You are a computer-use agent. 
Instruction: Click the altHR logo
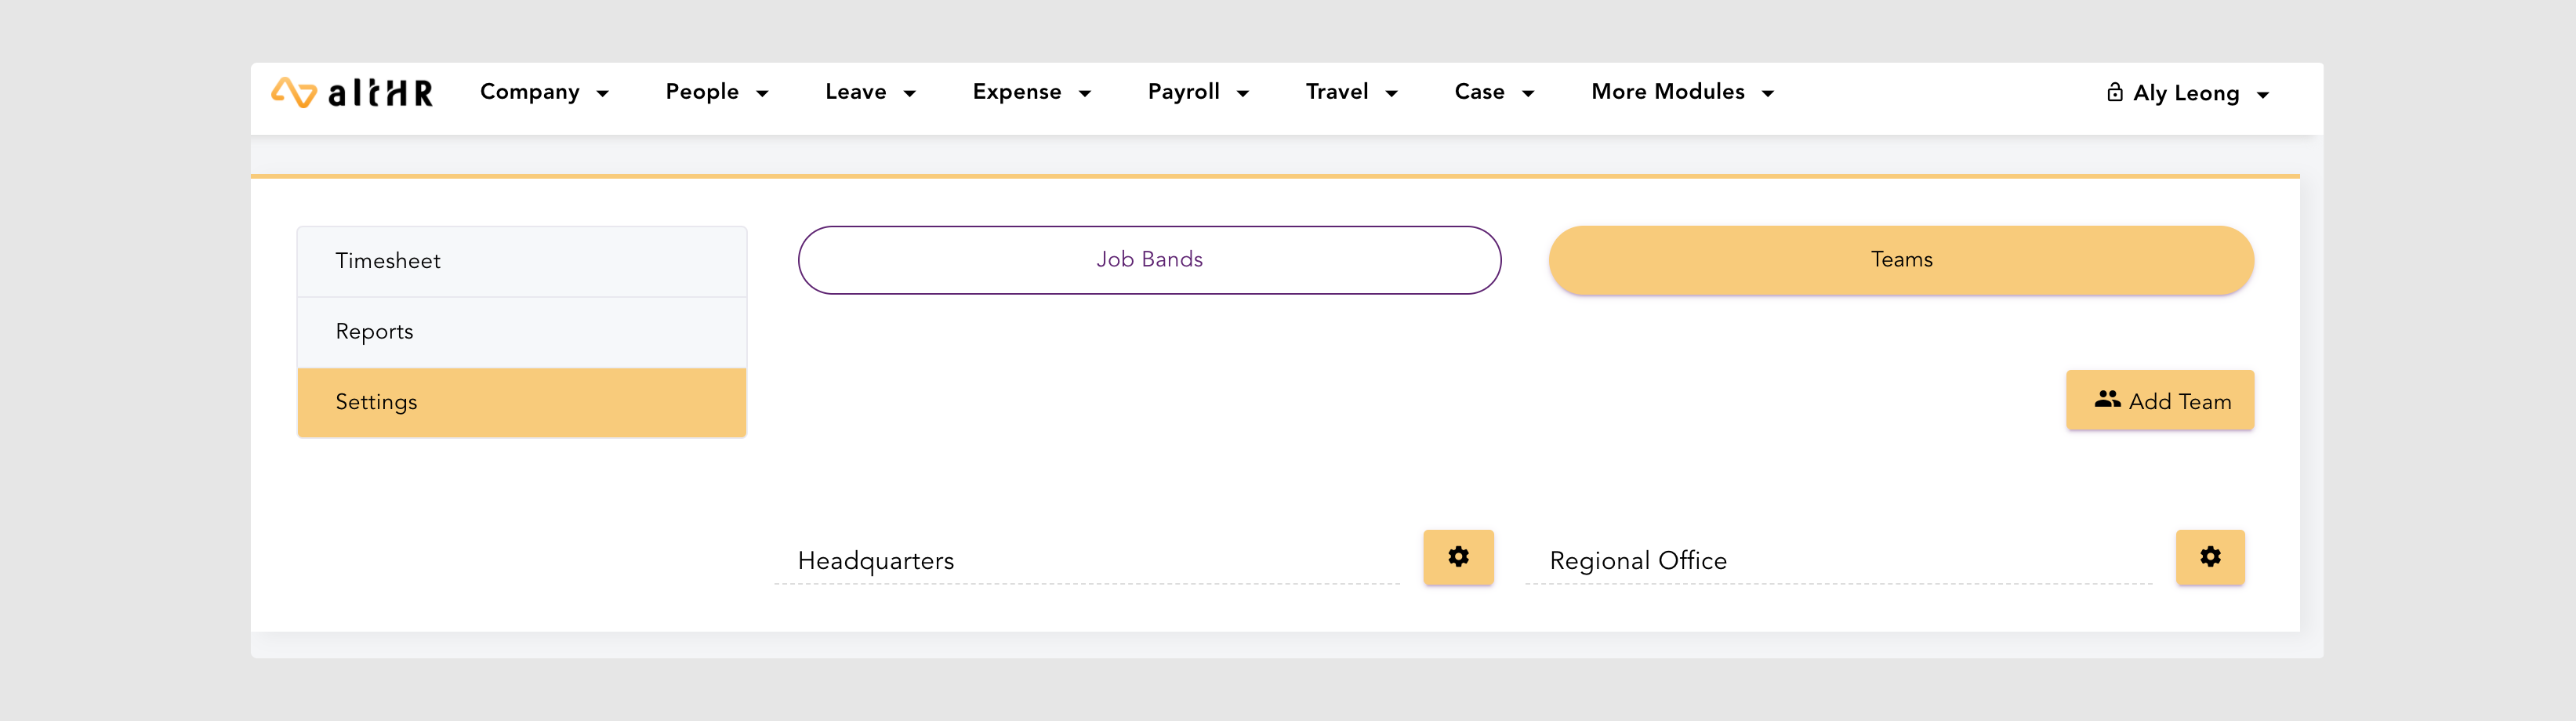[x=352, y=93]
